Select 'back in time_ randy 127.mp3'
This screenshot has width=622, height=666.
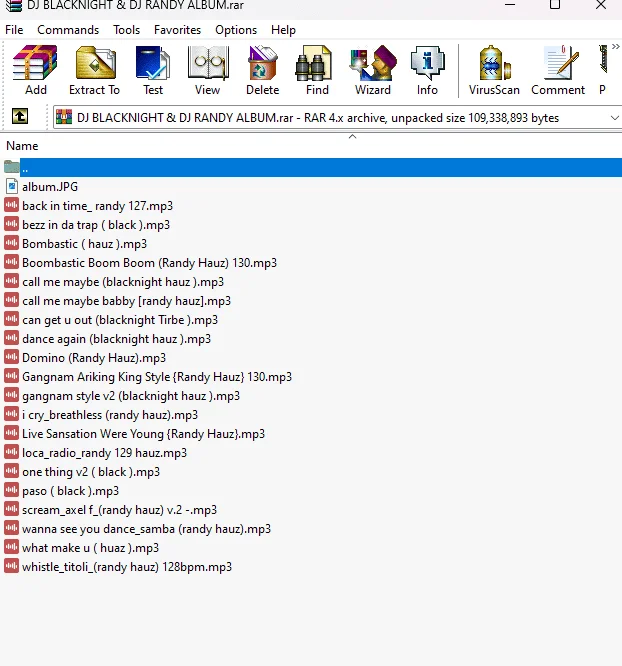(x=97, y=206)
